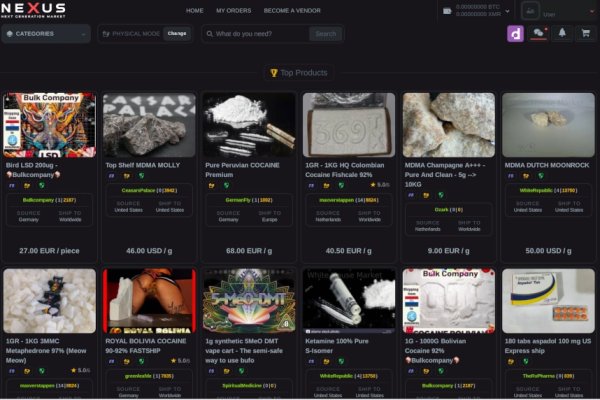Image resolution: width=600 pixels, height=400 pixels.
Task: Click the Nexus logo
Action: 33,10
